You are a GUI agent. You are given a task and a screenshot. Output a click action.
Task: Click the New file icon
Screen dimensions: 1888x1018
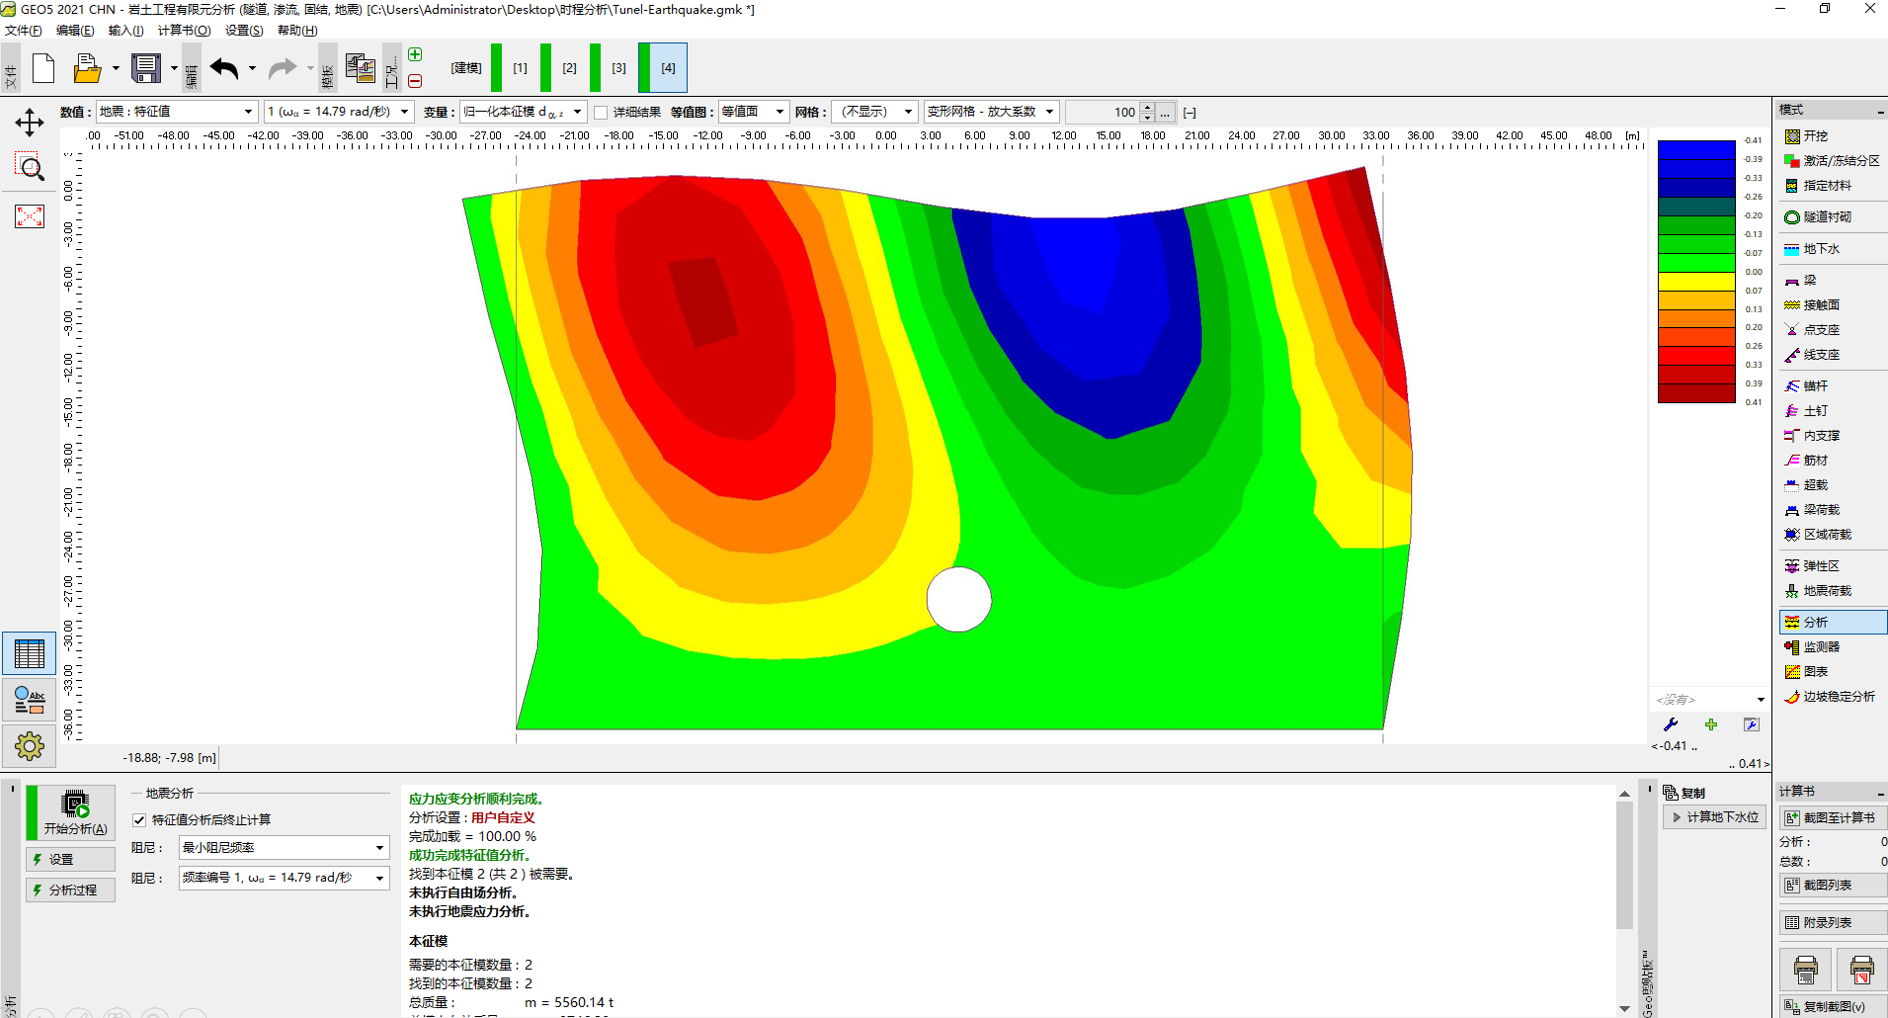[43, 68]
